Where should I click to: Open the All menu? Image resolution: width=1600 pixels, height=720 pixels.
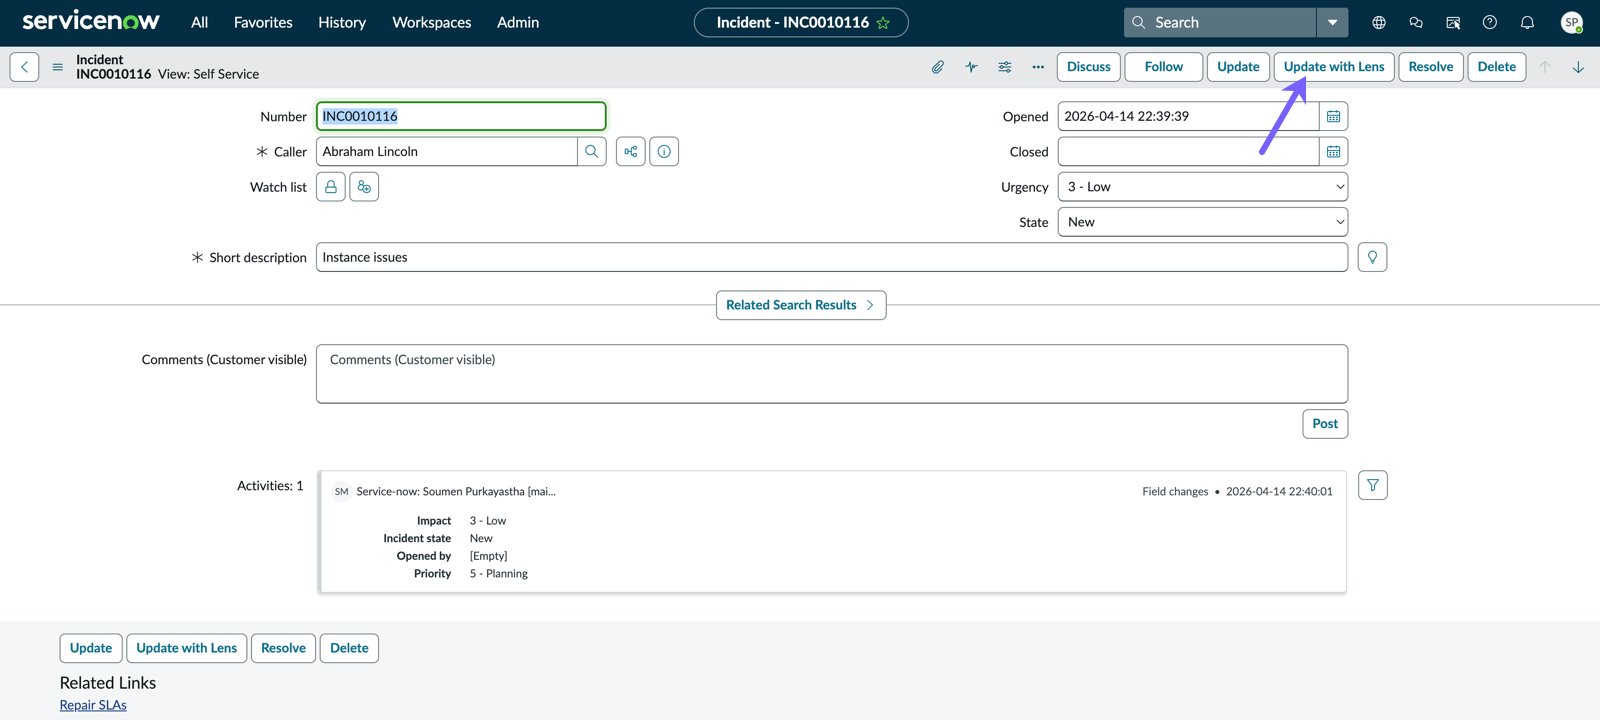click(x=200, y=22)
